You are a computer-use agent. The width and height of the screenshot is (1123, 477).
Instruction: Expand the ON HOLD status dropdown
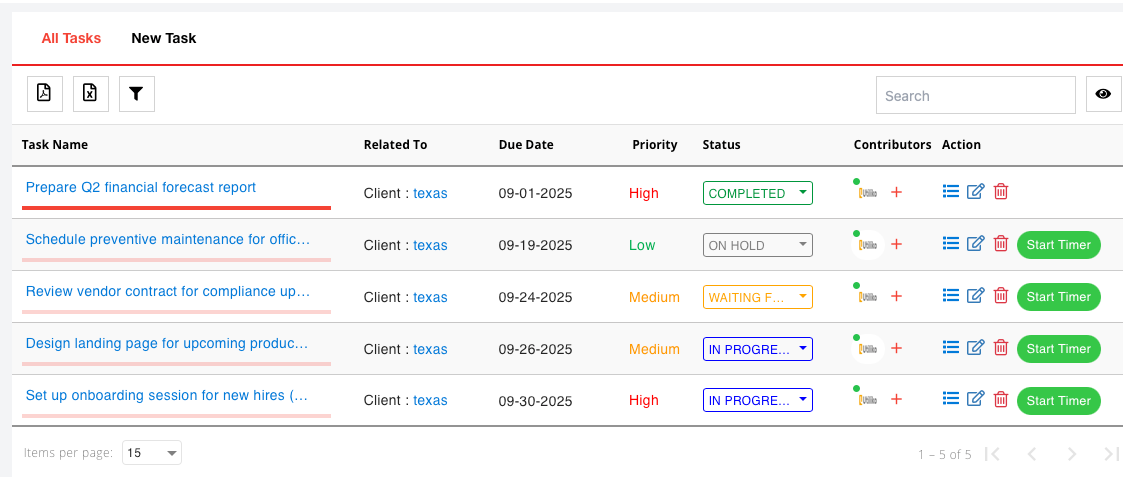pyautogui.click(x=758, y=245)
